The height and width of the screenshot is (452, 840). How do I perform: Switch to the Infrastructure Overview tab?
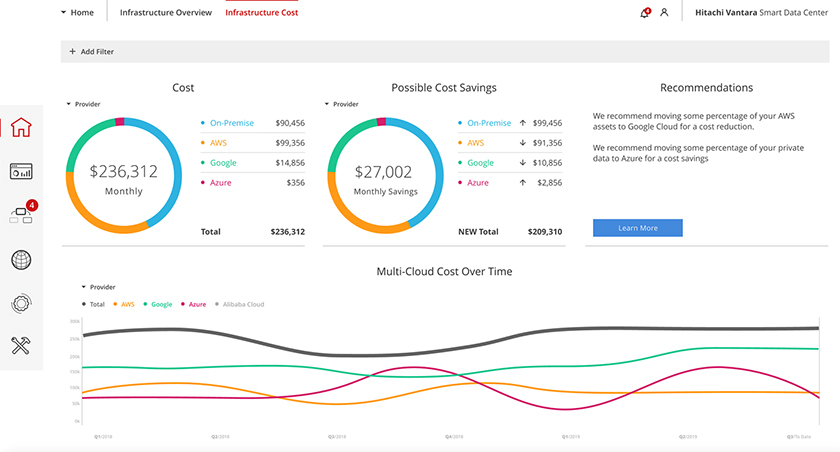pos(166,13)
